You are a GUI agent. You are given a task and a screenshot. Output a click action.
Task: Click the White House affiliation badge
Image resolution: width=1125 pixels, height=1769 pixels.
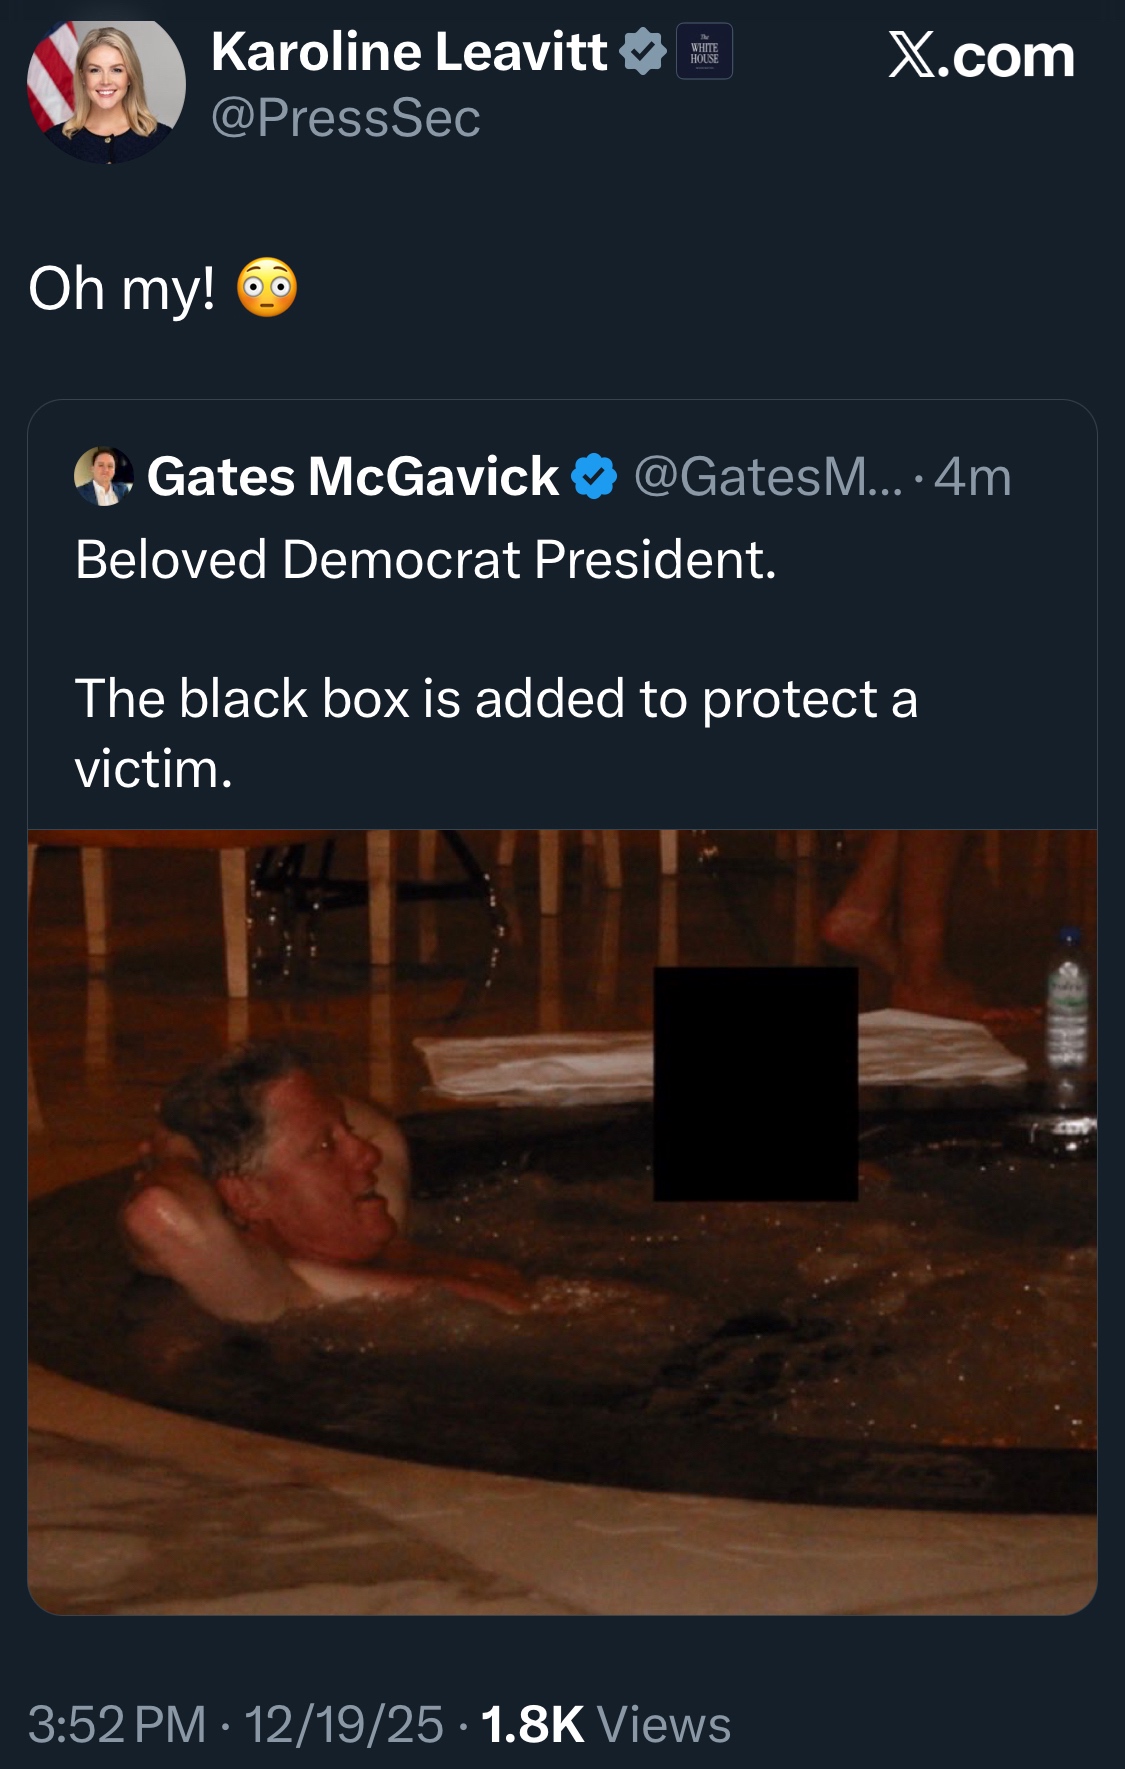pyautogui.click(x=704, y=52)
